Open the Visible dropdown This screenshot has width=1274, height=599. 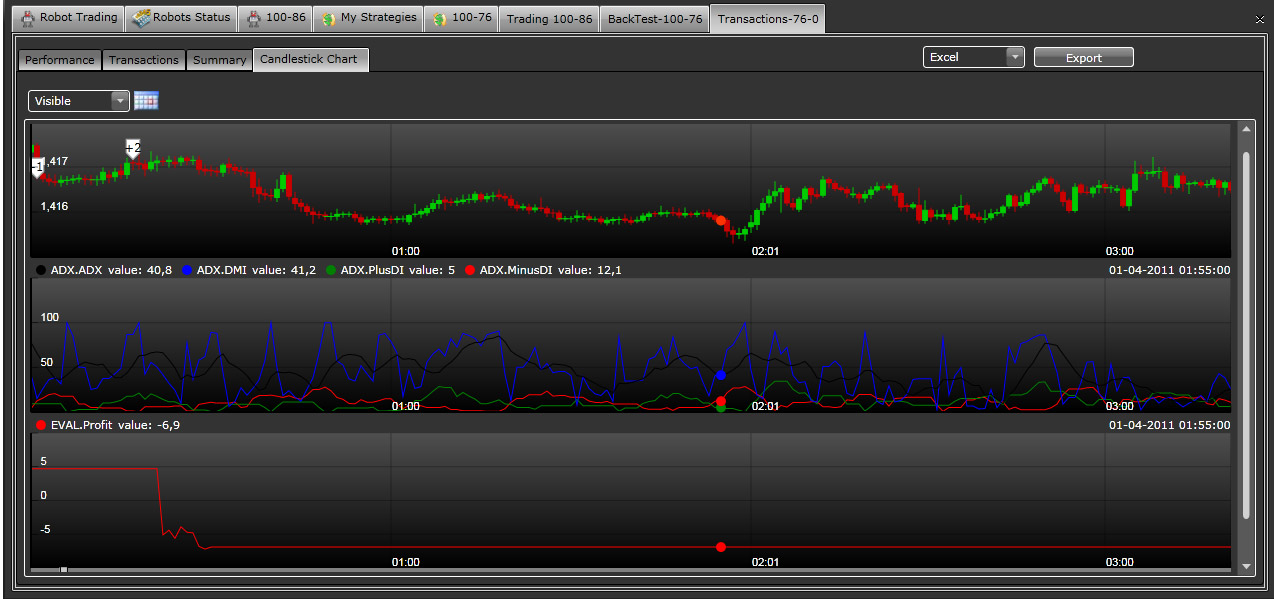click(x=80, y=101)
